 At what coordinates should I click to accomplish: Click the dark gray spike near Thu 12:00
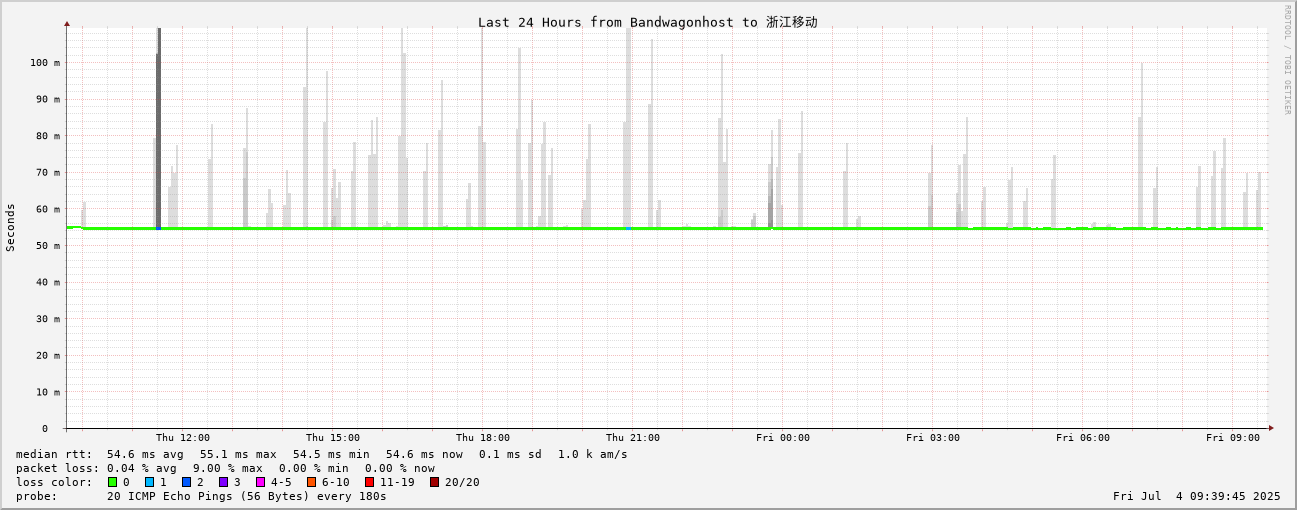(158, 128)
